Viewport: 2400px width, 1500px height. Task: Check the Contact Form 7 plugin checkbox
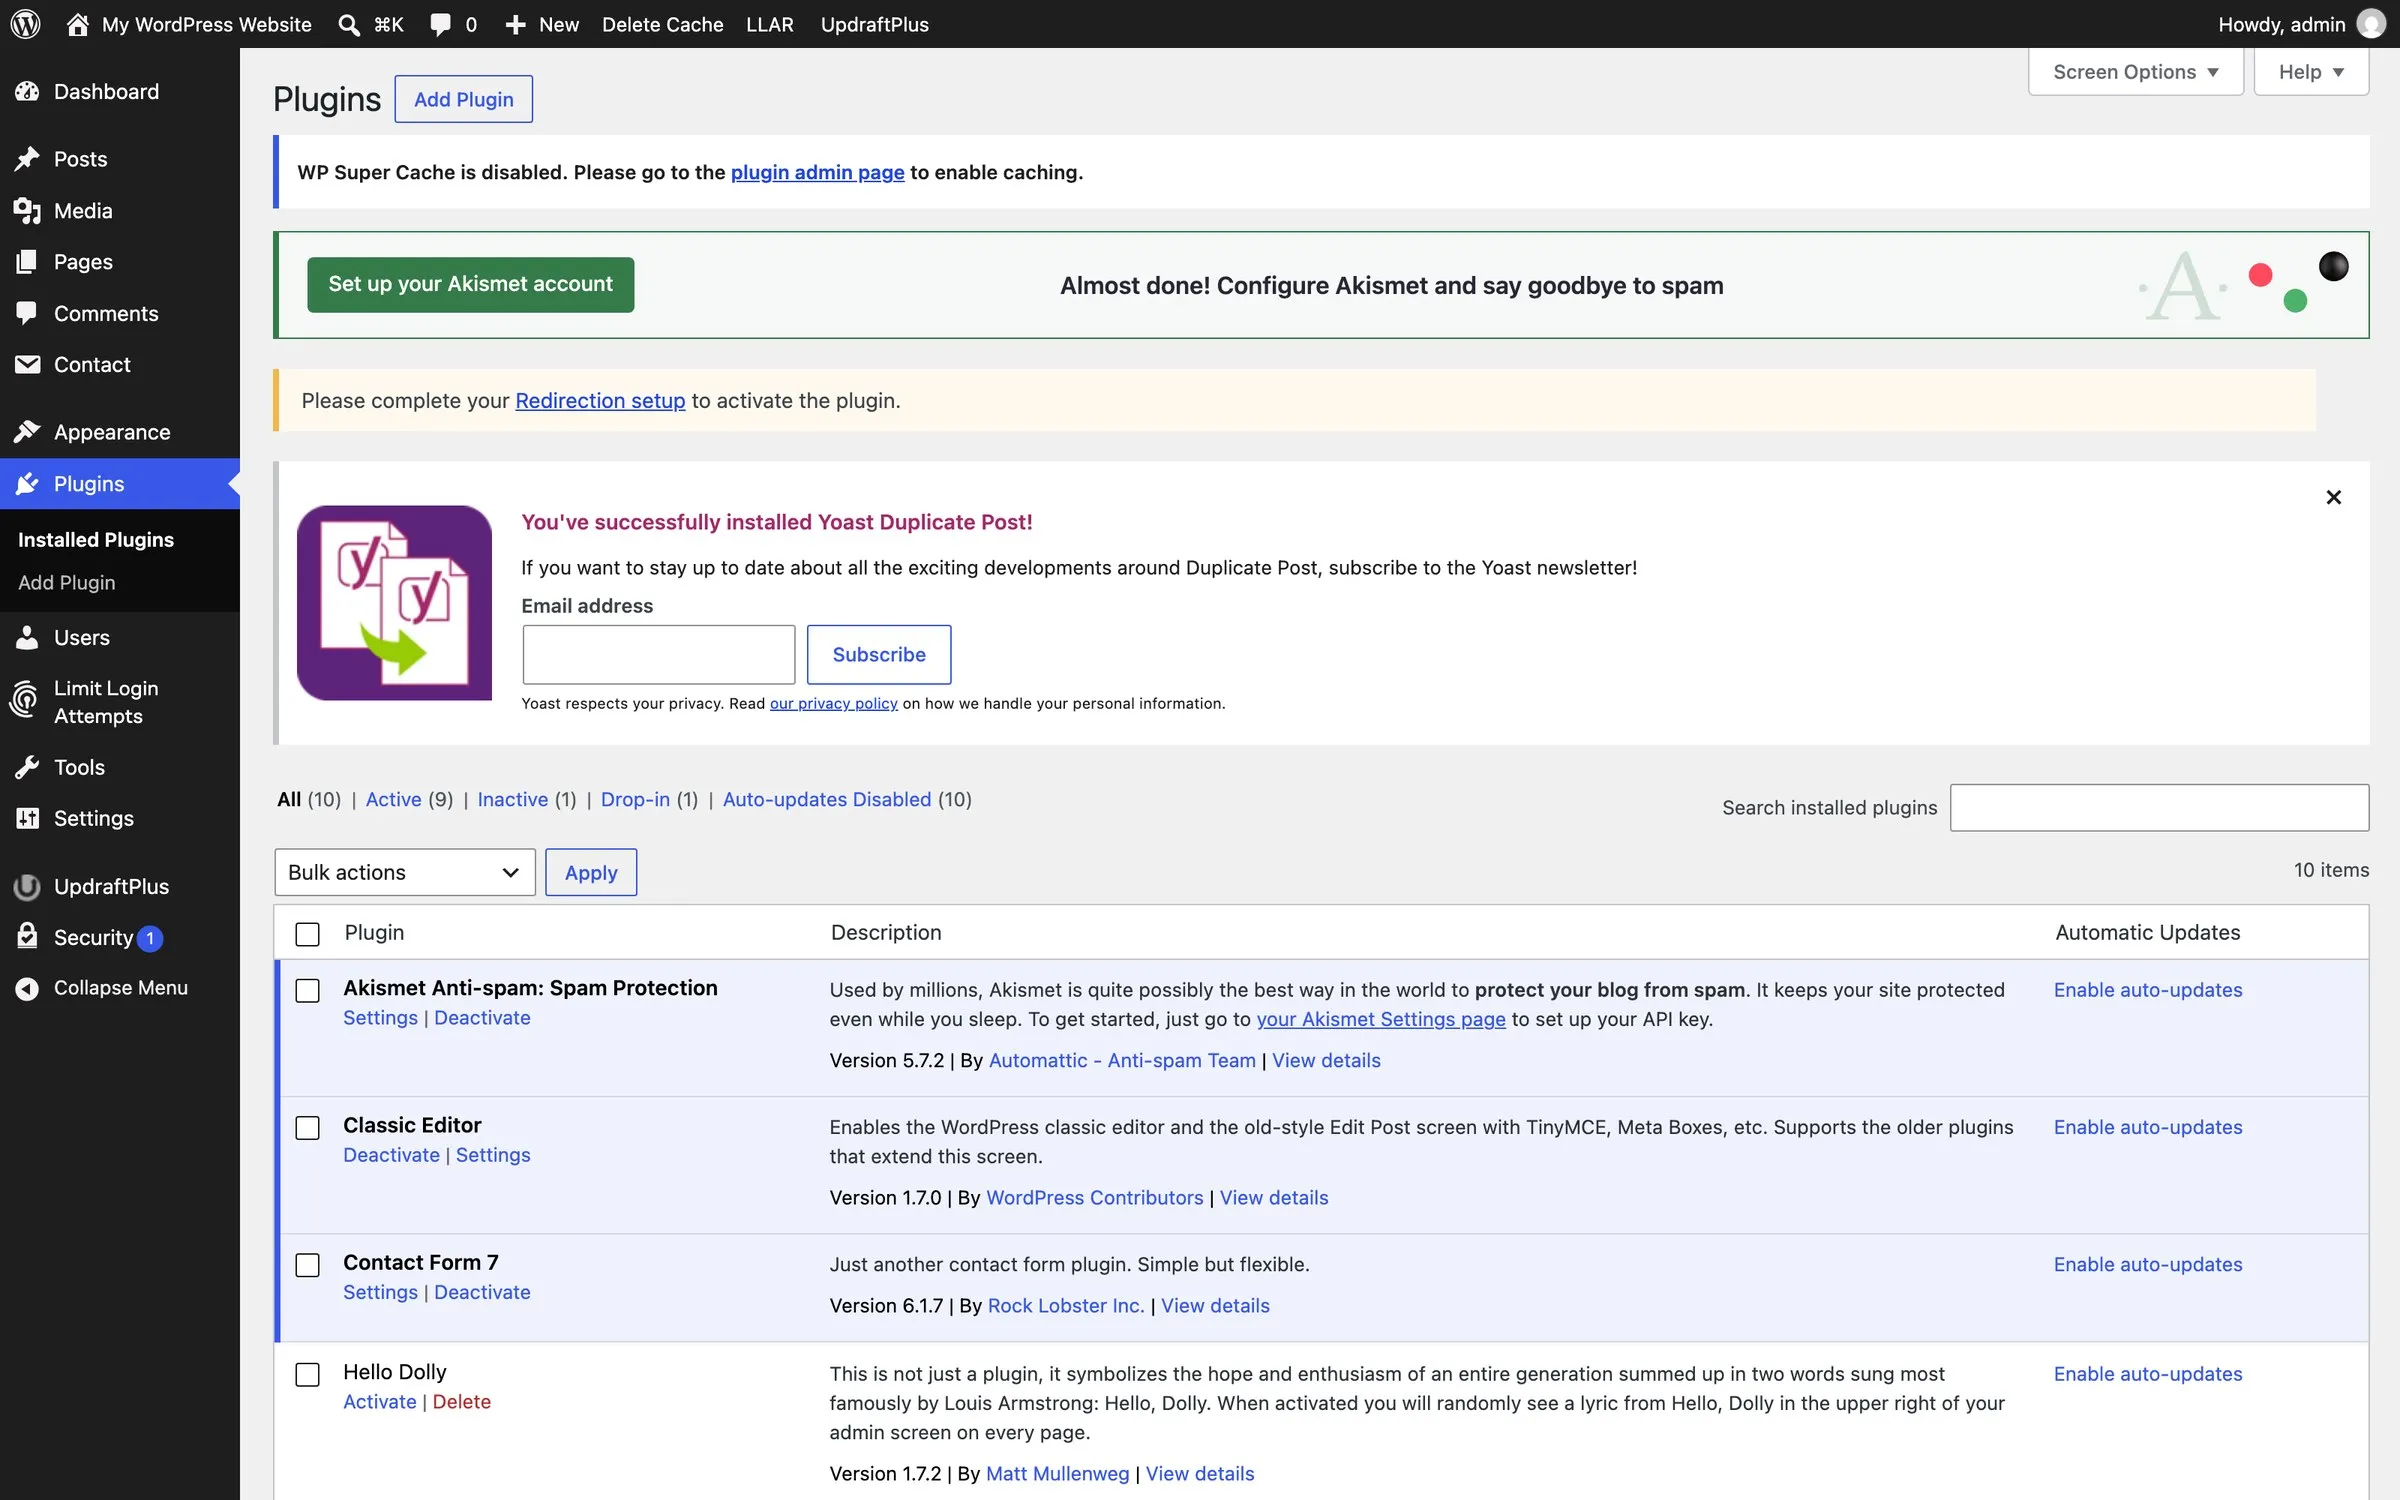coord(307,1264)
